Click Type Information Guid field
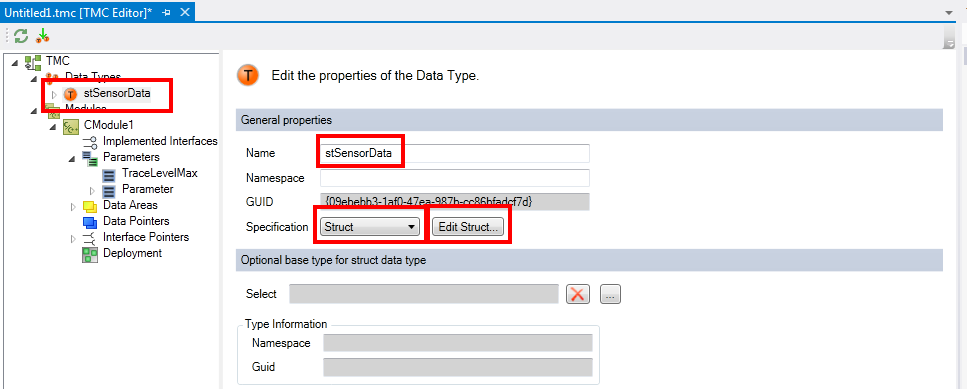This screenshot has width=967, height=389. tap(458, 367)
